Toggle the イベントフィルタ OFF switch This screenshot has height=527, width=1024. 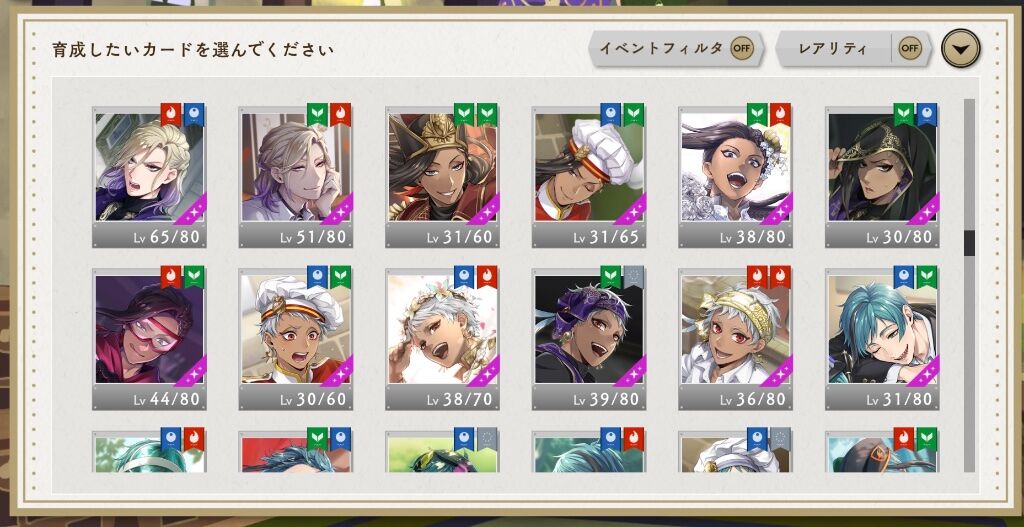pyautogui.click(x=741, y=48)
